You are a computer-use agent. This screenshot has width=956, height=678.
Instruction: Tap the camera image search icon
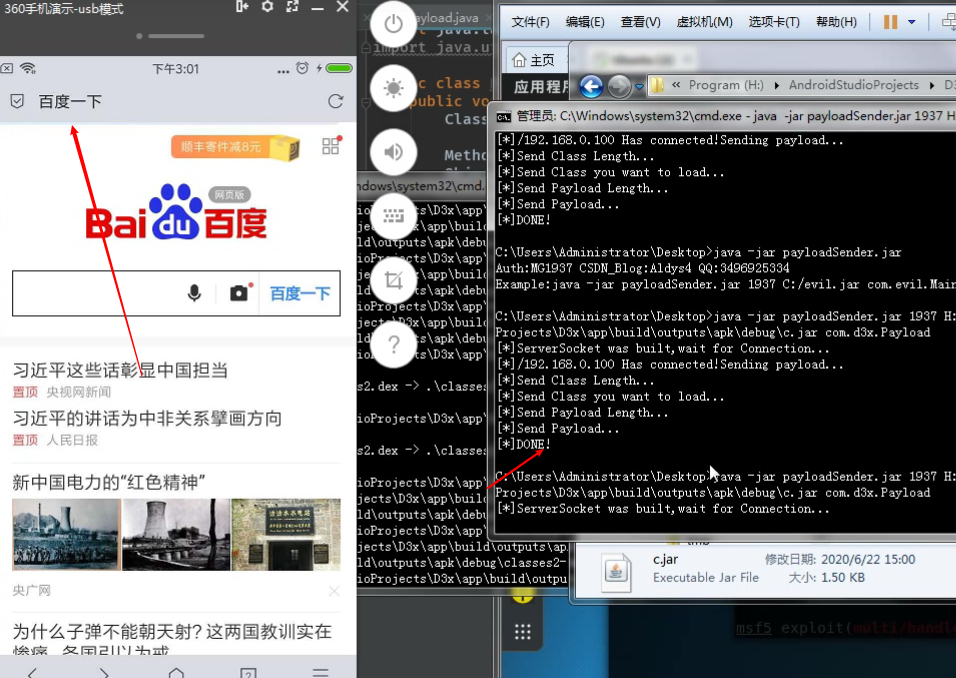pyautogui.click(x=239, y=293)
